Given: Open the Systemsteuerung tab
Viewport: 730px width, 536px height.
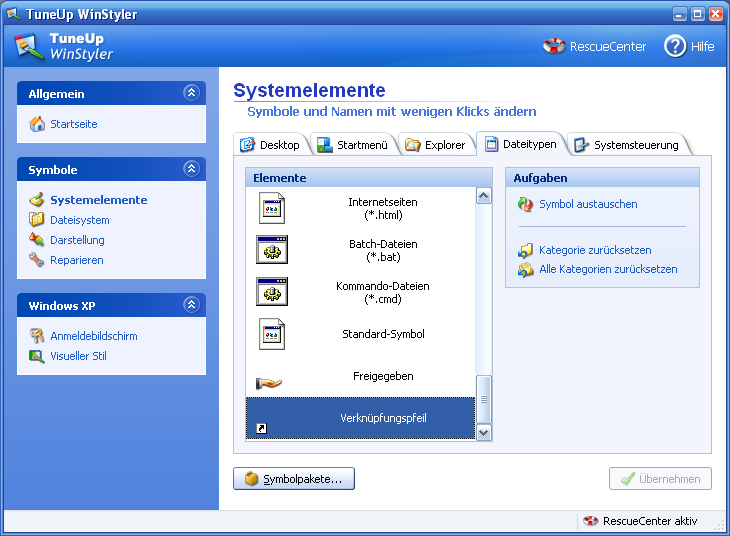Looking at the screenshot, I should point(627,145).
